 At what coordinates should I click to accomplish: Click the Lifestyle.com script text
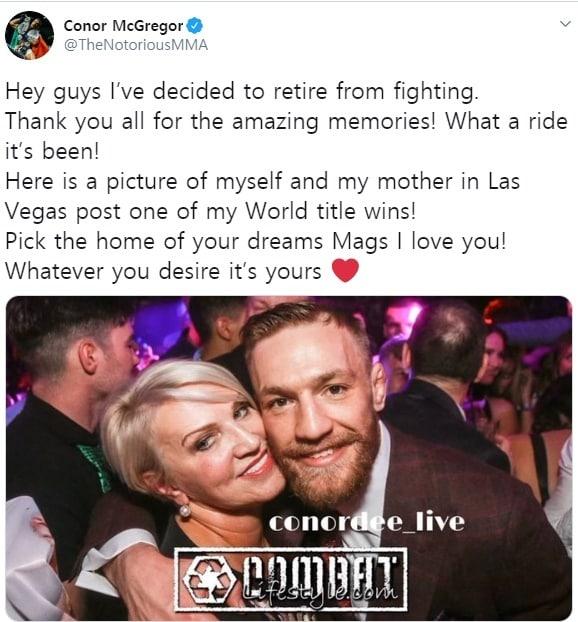pos(321,593)
